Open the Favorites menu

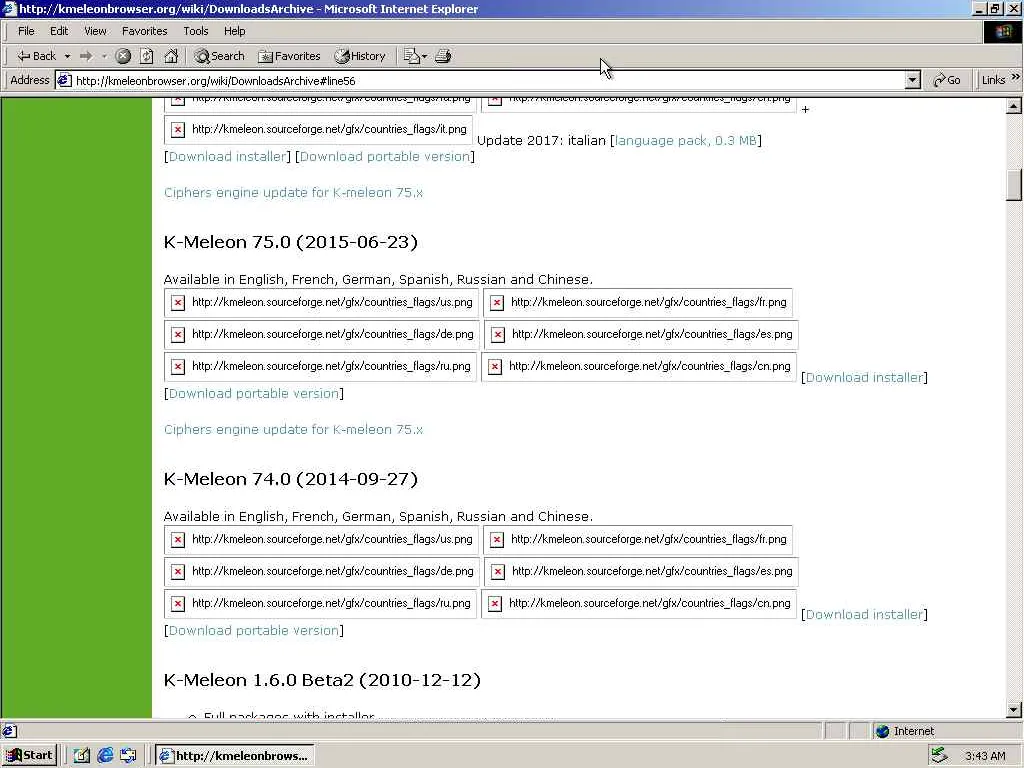[x=144, y=31]
